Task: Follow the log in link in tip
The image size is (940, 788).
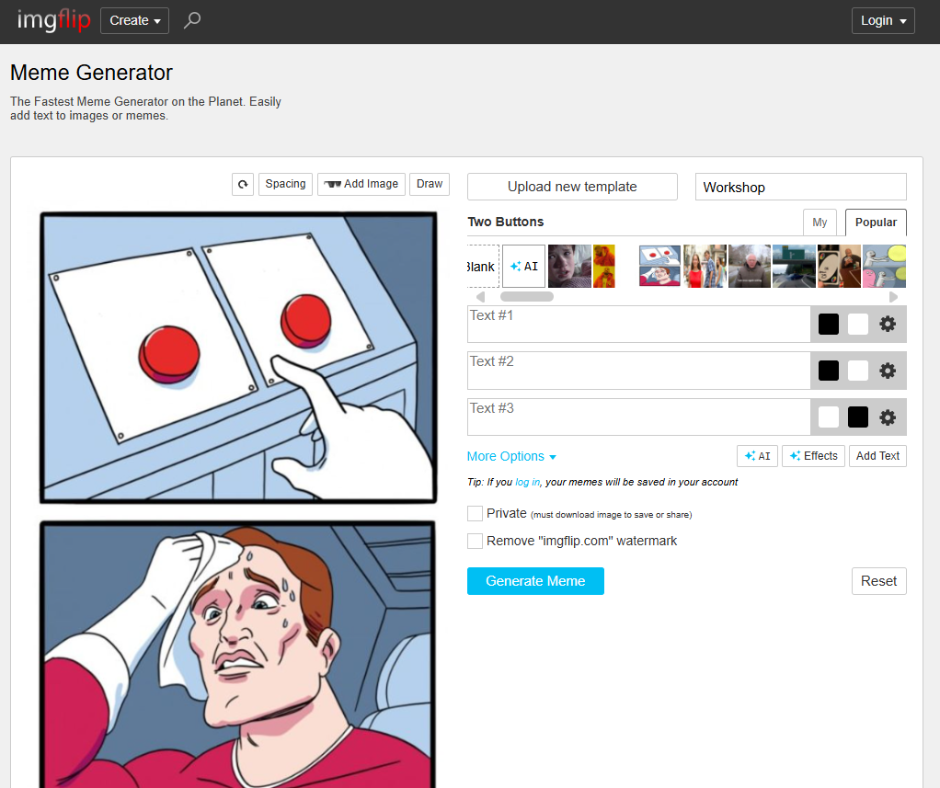Action: pyautogui.click(x=527, y=482)
